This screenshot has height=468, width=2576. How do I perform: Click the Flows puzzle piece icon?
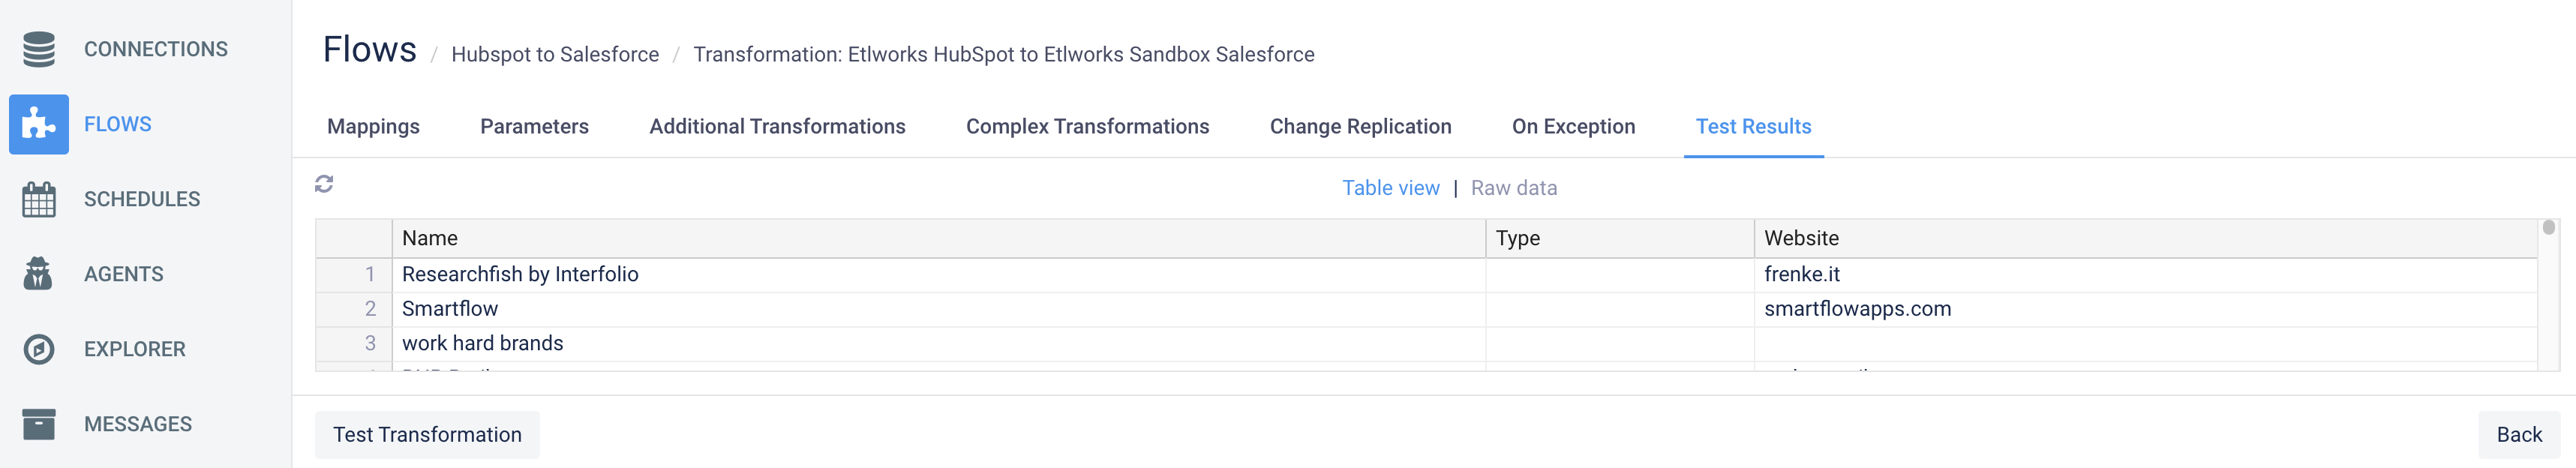click(39, 124)
